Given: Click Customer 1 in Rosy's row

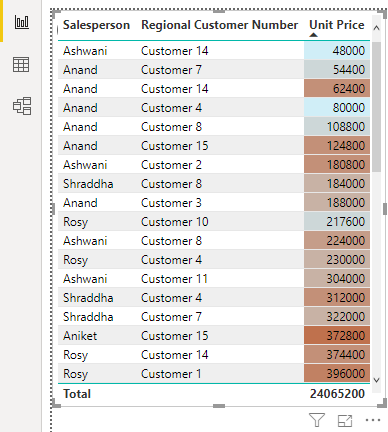Looking at the screenshot, I should pos(171,374).
